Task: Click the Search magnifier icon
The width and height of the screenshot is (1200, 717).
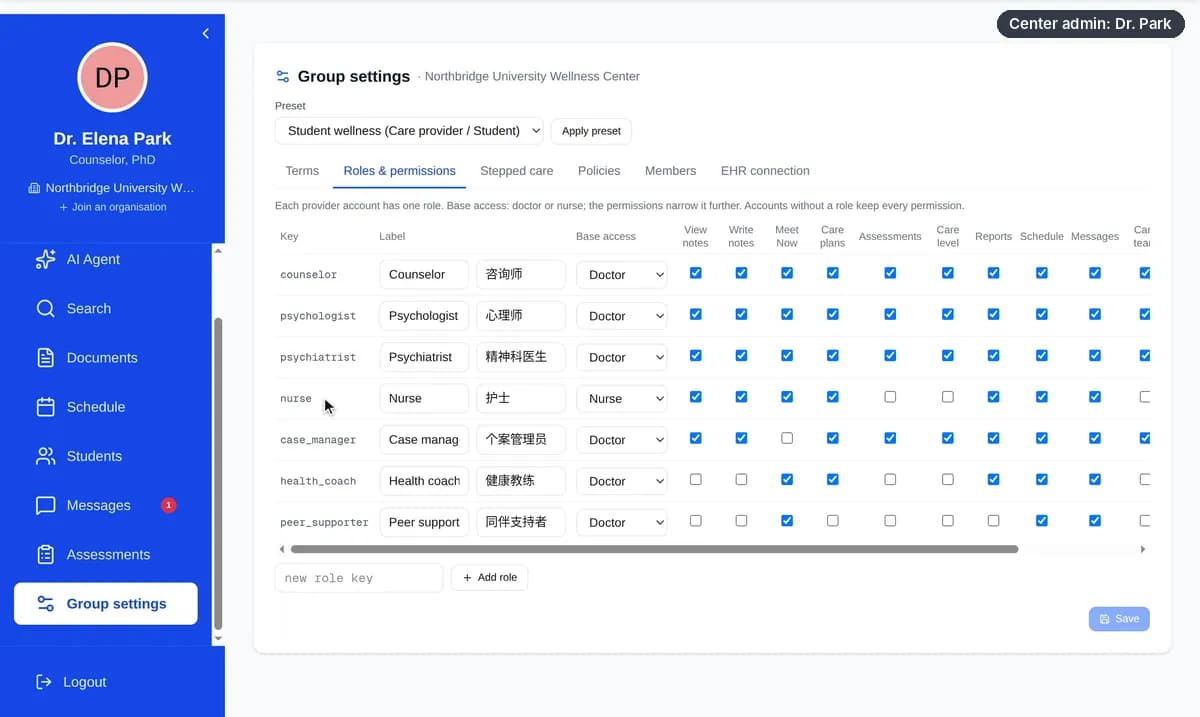Action: [45, 308]
